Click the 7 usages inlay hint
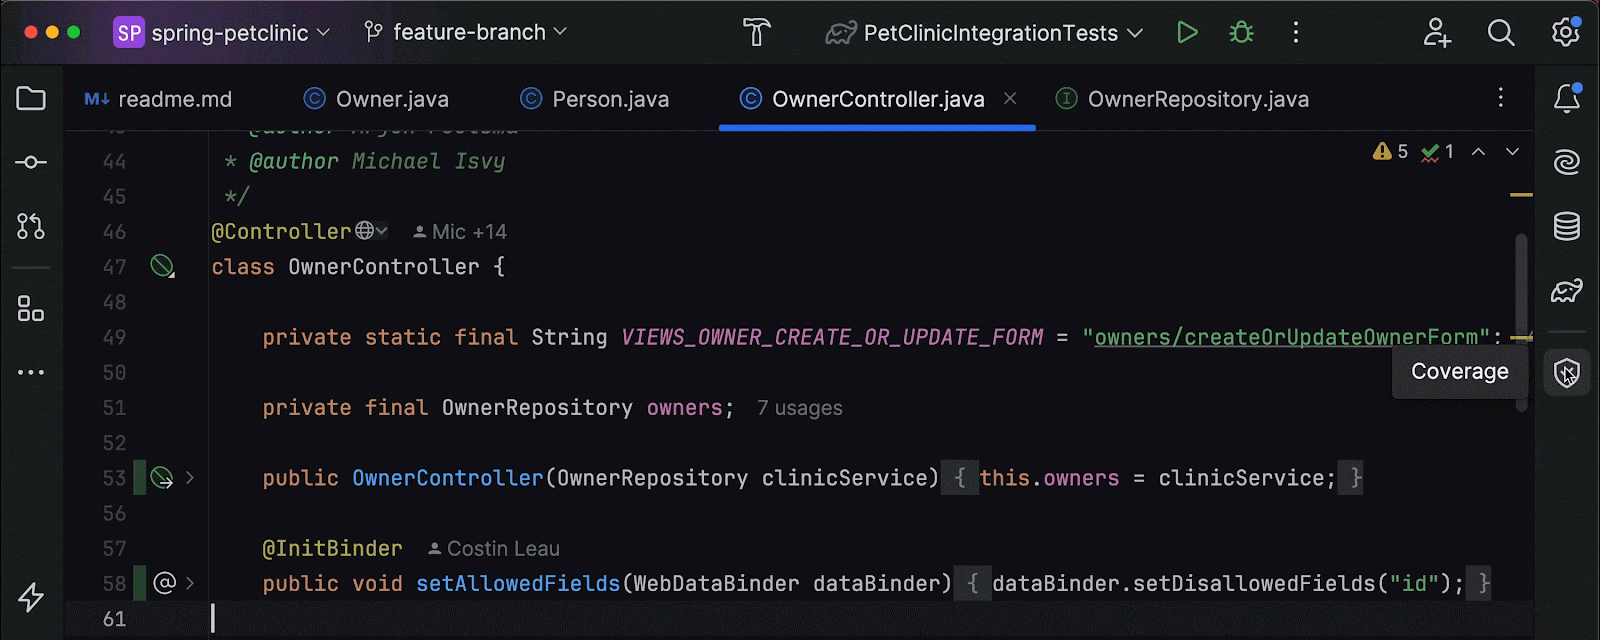The width and height of the screenshot is (1600, 640). (x=799, y=408)
